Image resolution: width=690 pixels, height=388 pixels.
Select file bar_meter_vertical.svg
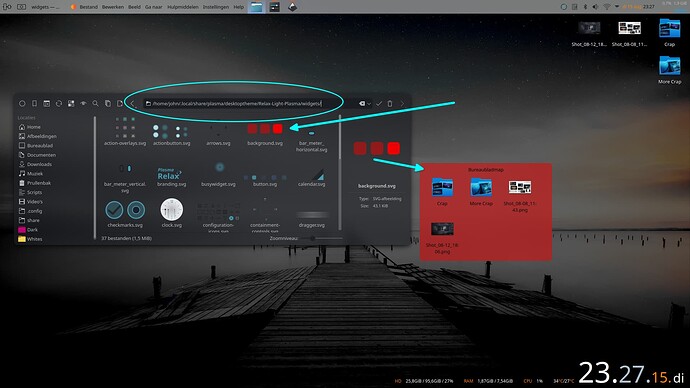[125, 177]
